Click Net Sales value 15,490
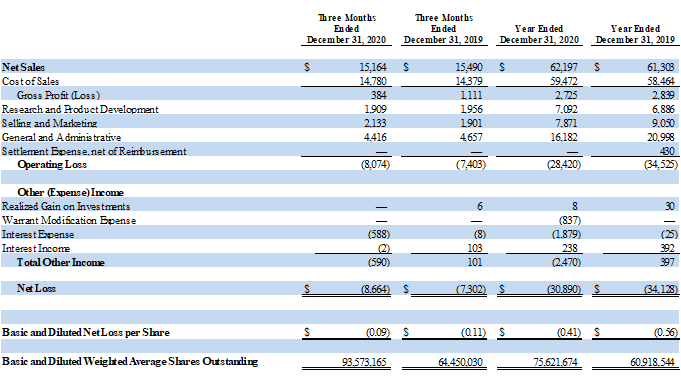 [x=469, y=67]
